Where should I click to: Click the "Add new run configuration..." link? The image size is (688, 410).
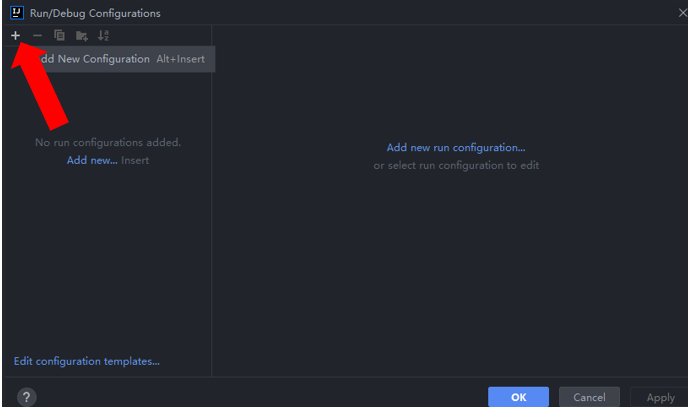pos(456,147)
